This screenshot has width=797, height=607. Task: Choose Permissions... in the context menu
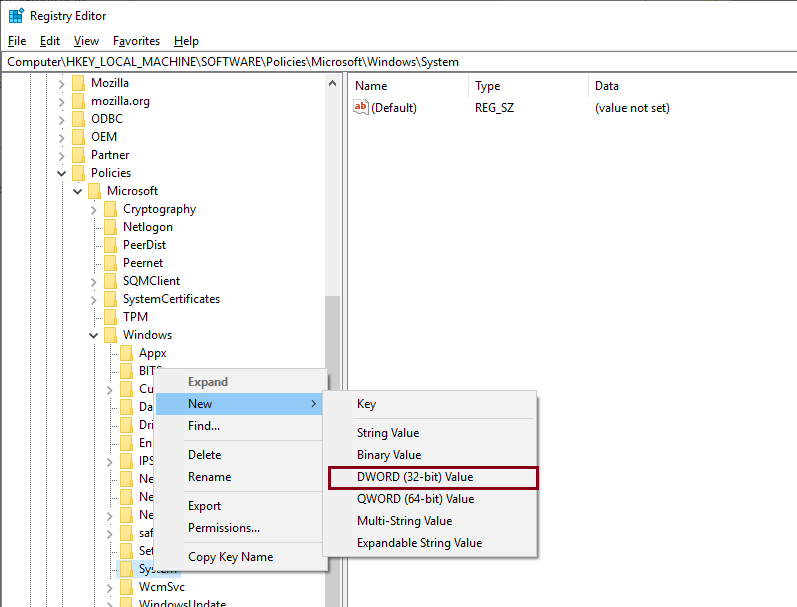(x=239, y=528)
